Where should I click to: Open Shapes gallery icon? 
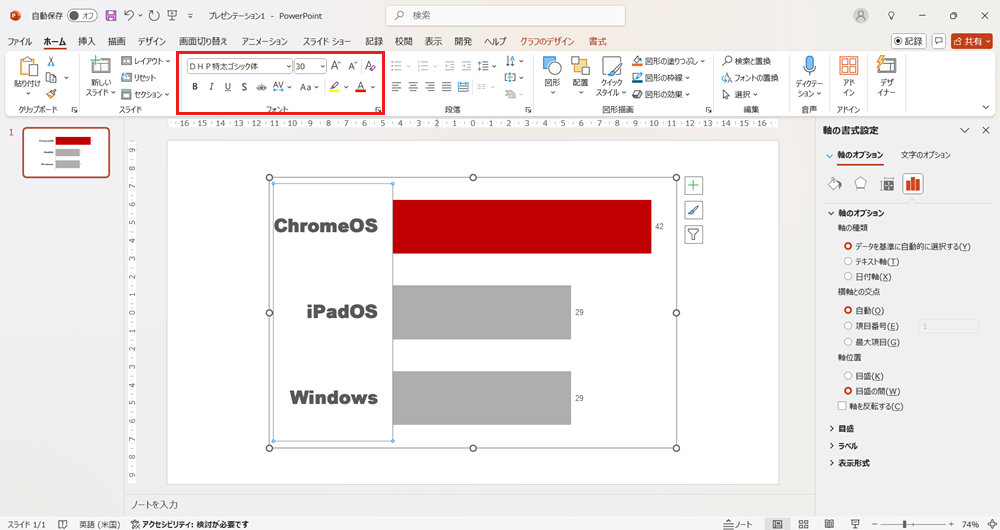pos(552,66)
